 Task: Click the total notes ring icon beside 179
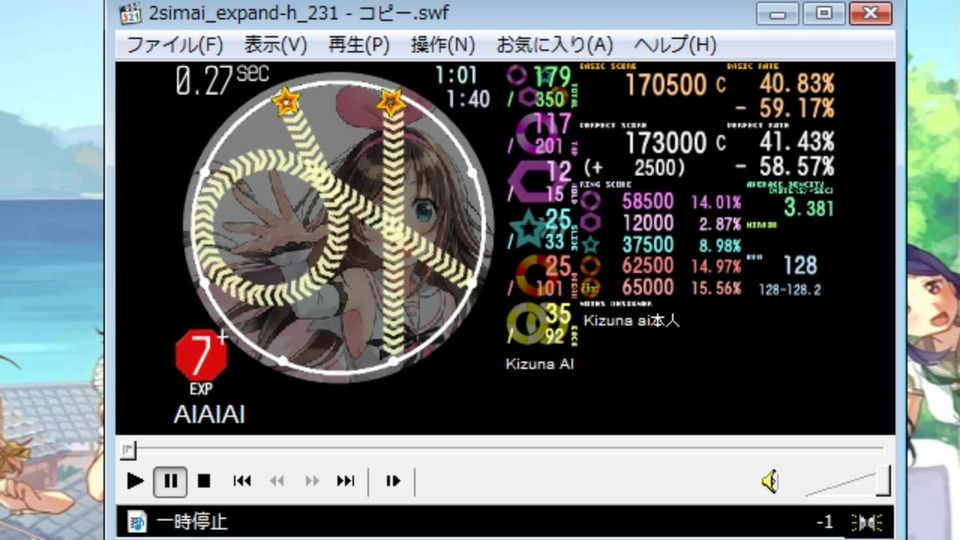click(516, 76)
